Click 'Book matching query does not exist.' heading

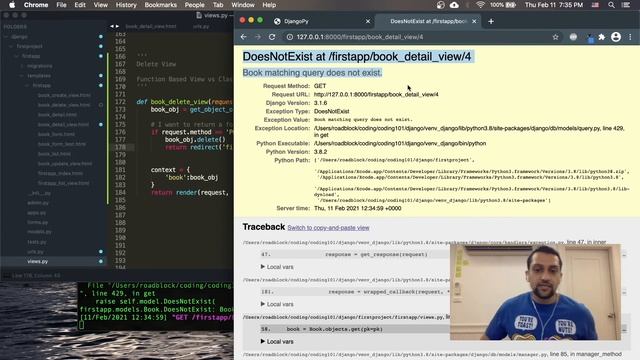pos(312,73)
